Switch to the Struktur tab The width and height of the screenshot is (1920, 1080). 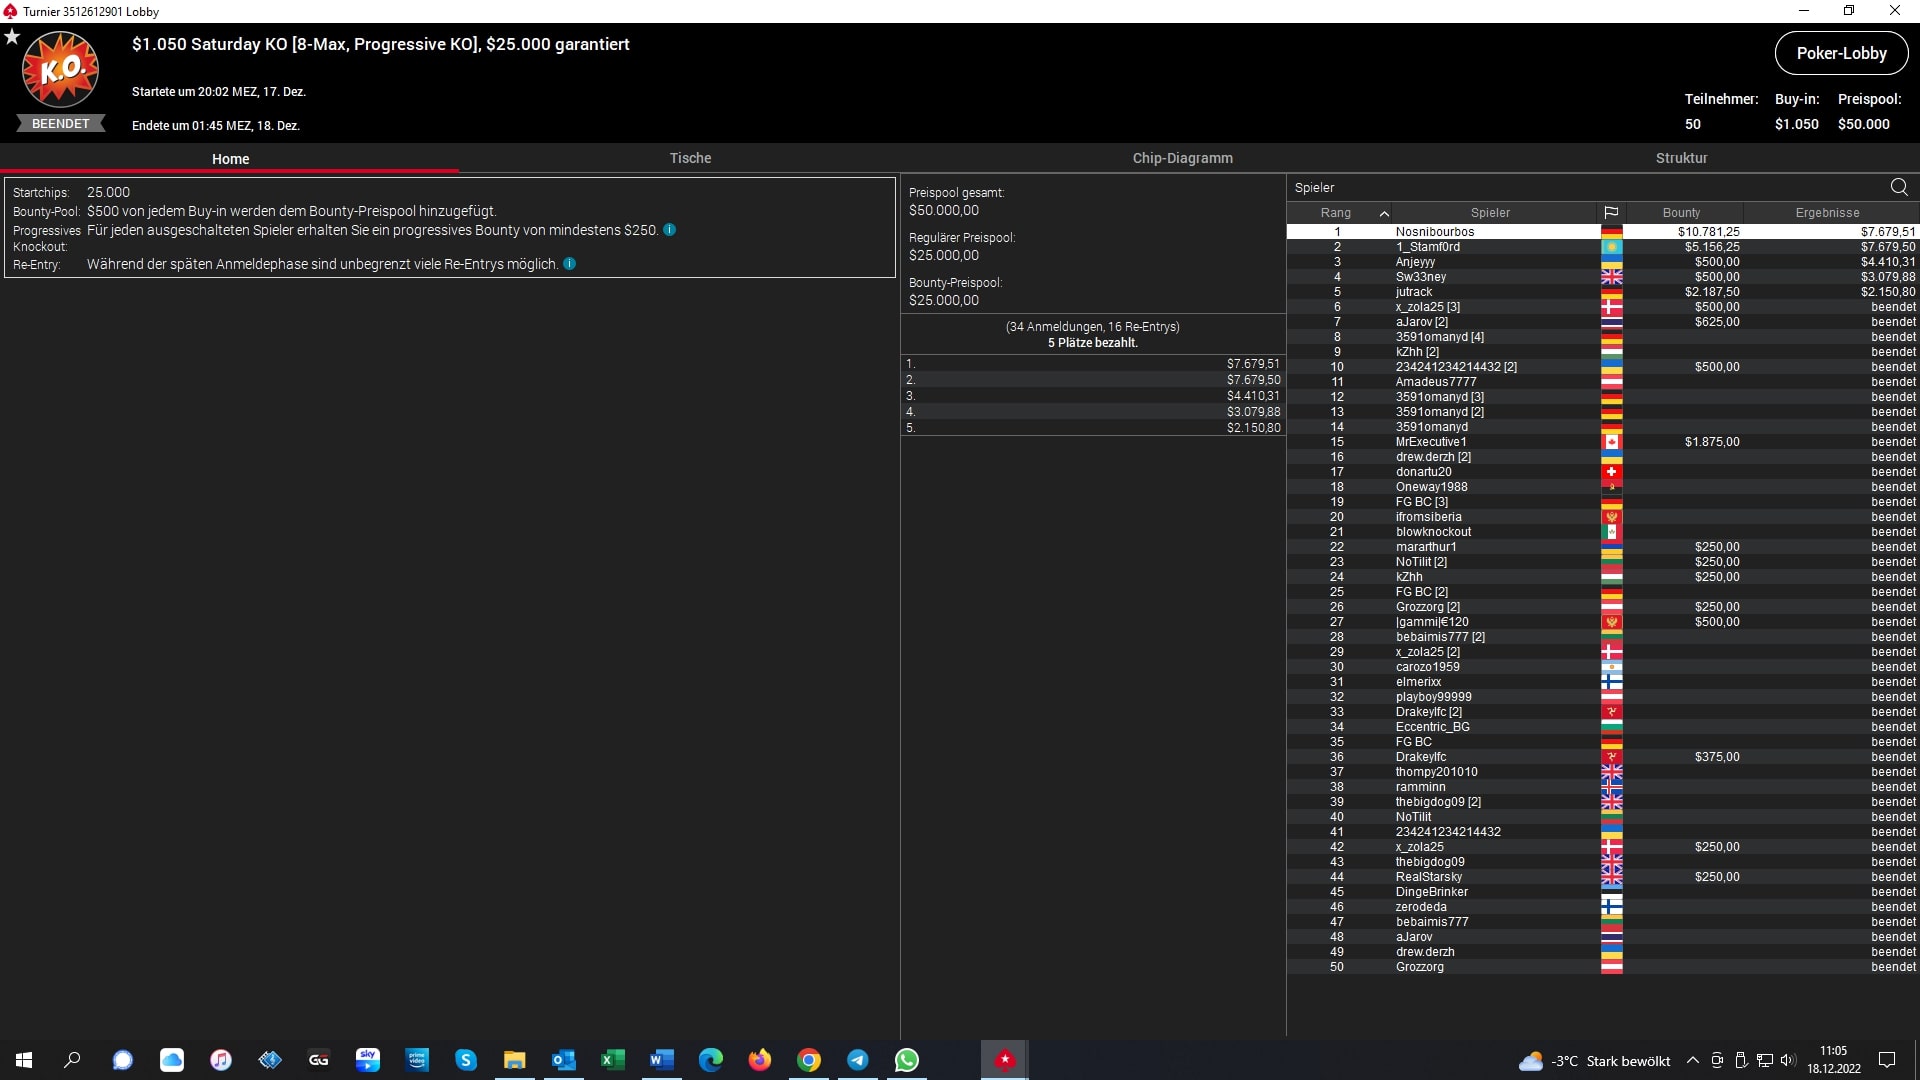(x=1681, y=158)
